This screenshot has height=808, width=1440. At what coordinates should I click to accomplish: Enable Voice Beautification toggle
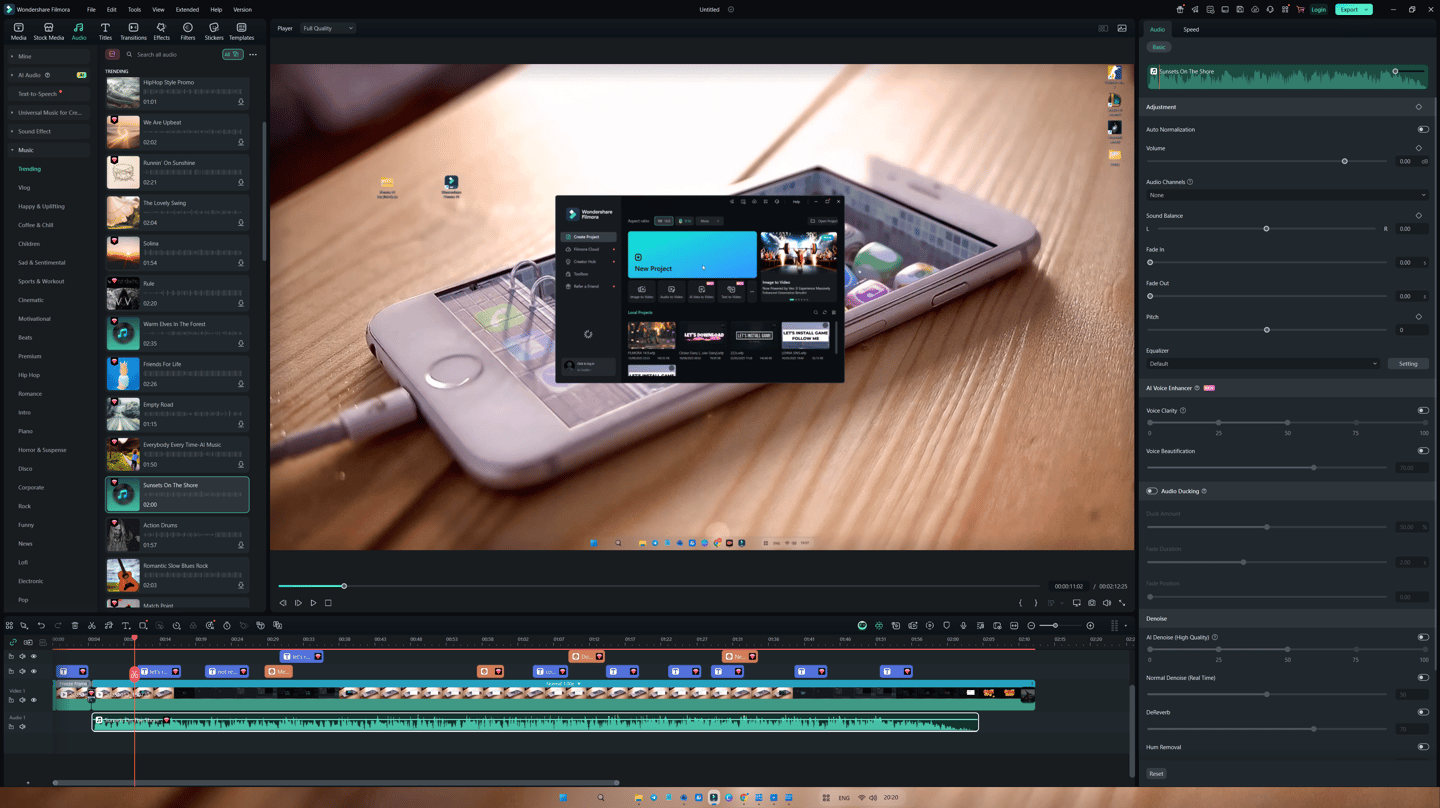(1423, 451)
